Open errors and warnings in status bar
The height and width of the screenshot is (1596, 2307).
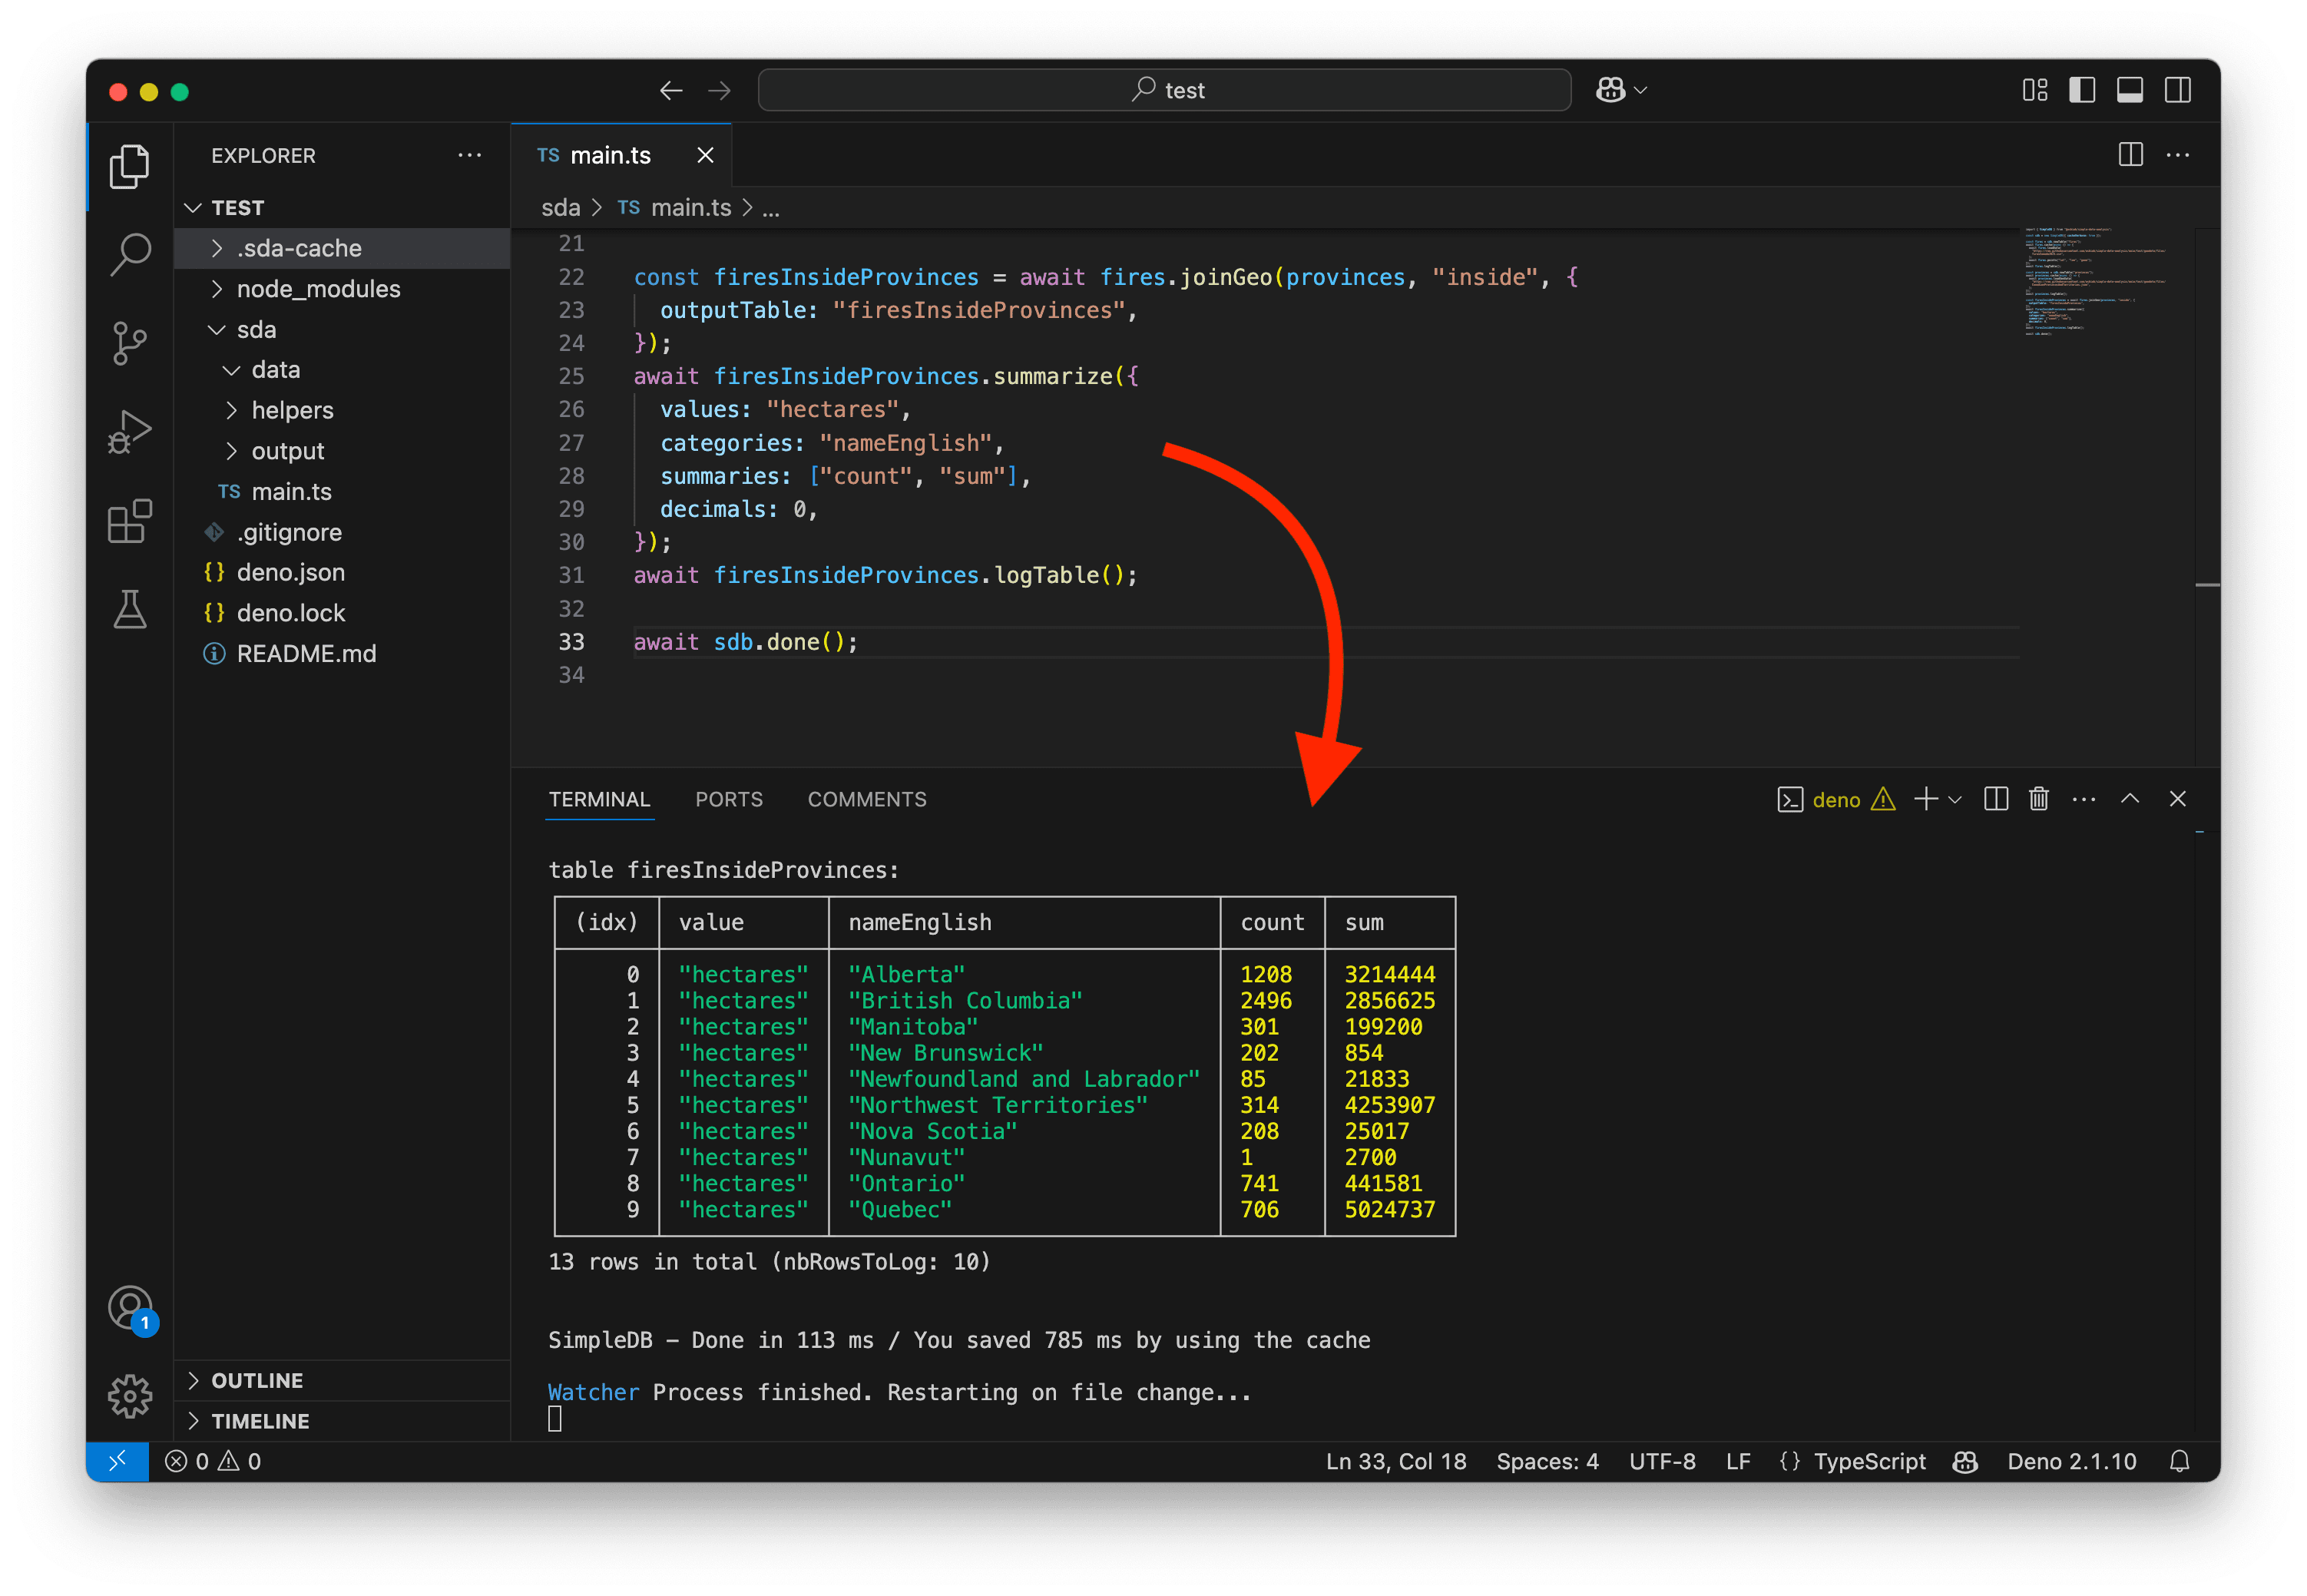tap(213, 1461)
